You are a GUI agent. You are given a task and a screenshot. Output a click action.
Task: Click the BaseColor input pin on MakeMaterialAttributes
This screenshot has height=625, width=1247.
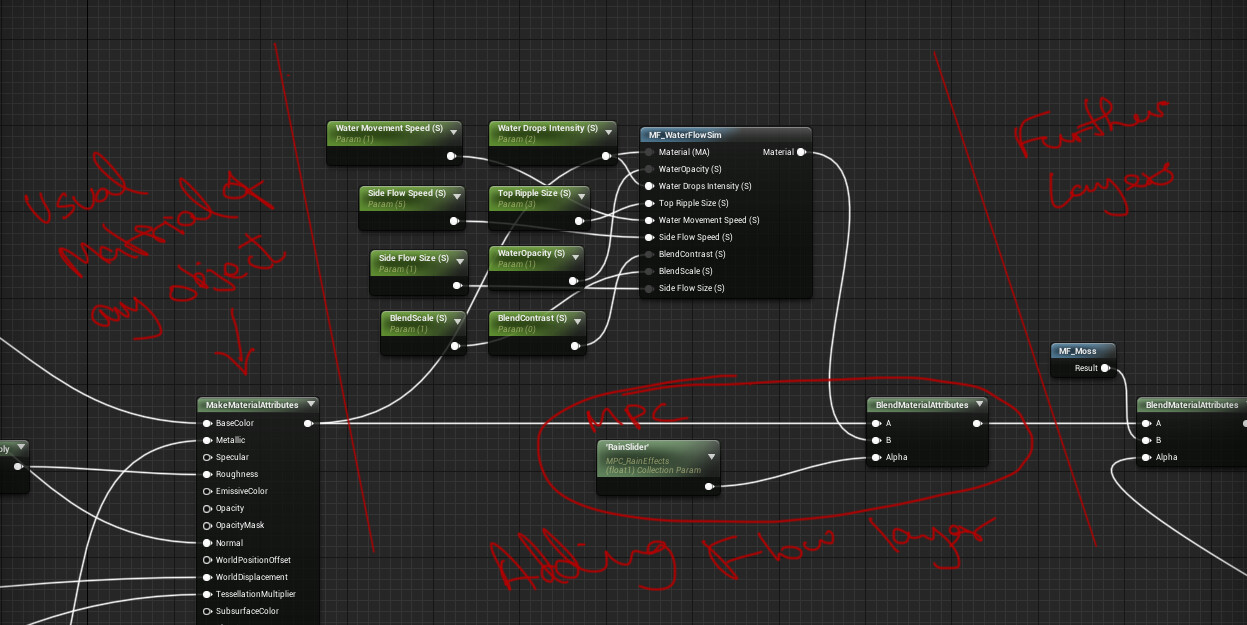[x=205, y=423]
